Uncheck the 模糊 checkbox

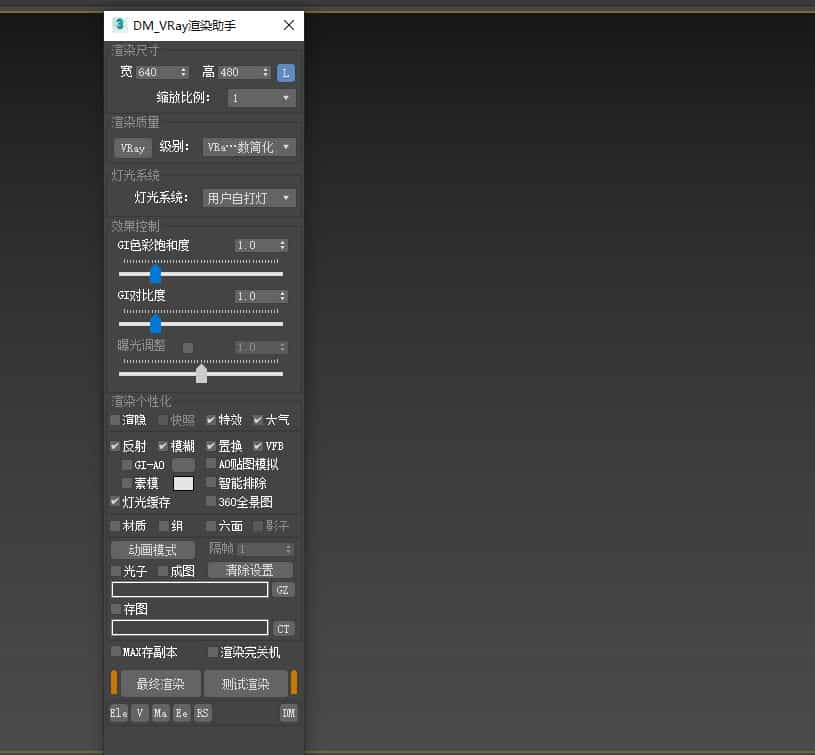[x=163, y=446]
